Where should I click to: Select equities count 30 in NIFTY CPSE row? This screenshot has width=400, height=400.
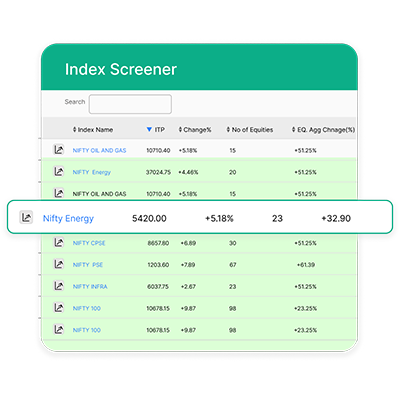tap(233, 243)
